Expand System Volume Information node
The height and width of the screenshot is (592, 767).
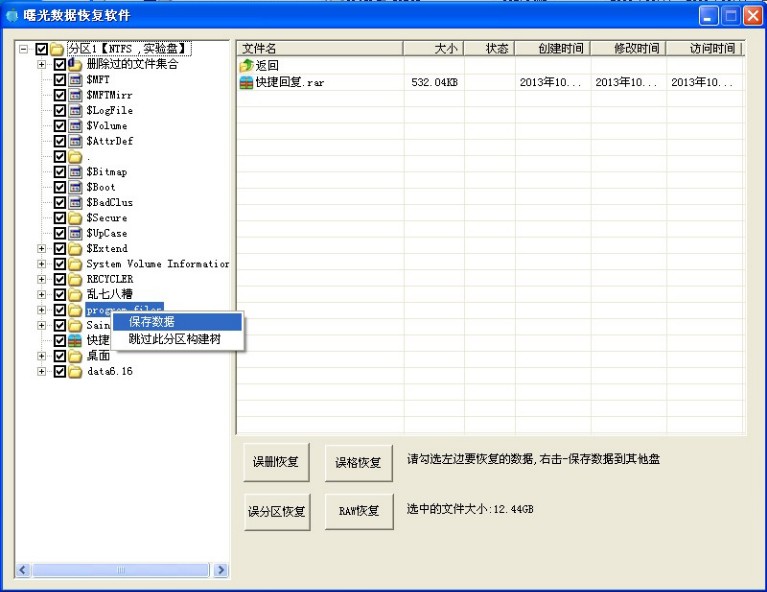[x=42, y=264]
